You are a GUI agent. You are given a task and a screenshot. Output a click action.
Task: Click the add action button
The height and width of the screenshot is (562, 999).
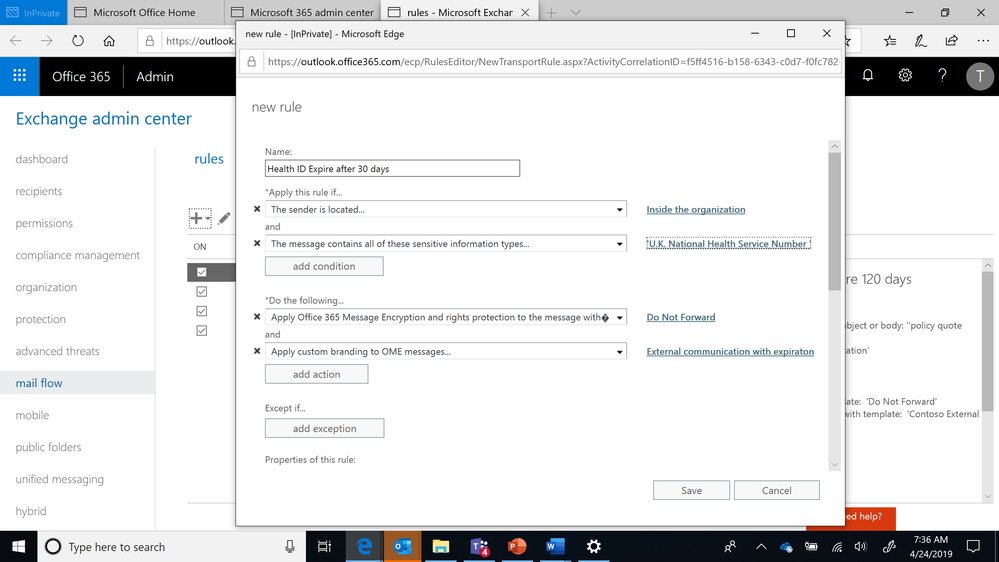pyautogui.click(x=317, y=374)
